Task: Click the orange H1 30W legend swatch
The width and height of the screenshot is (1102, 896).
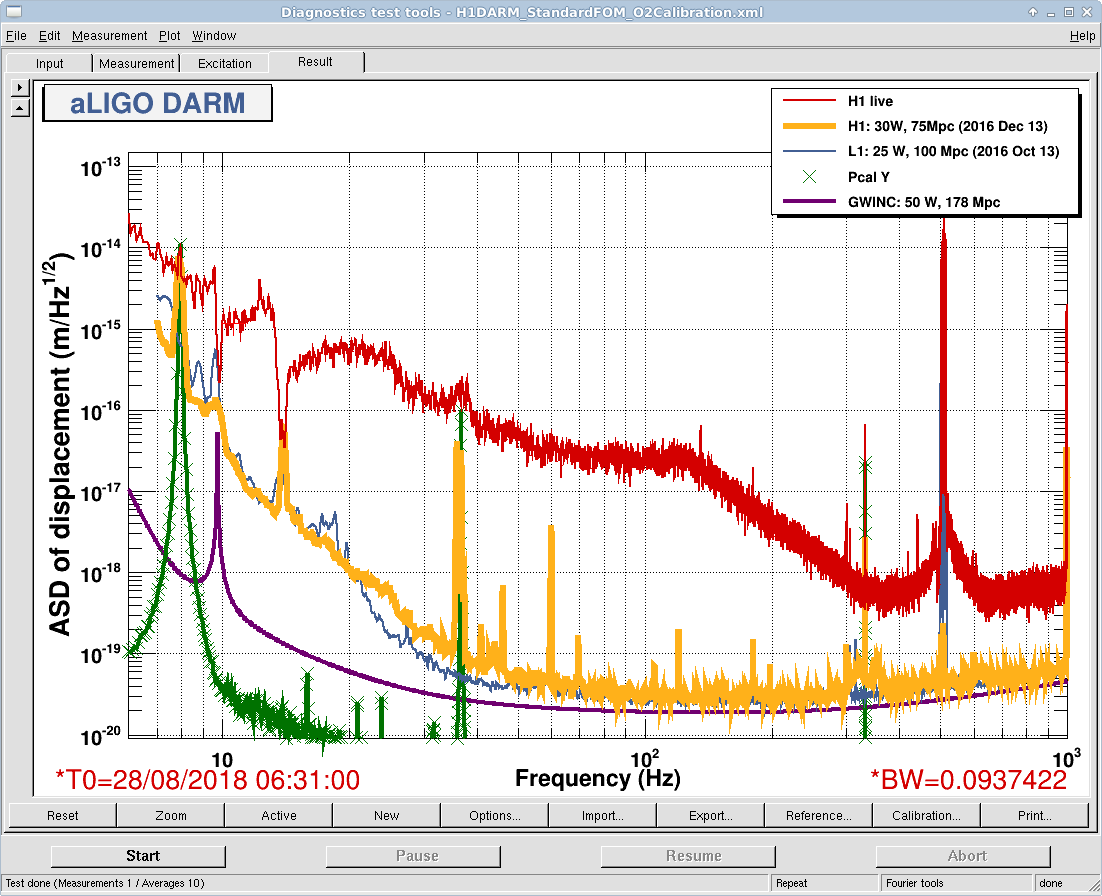Action: [x=810, y=126]
